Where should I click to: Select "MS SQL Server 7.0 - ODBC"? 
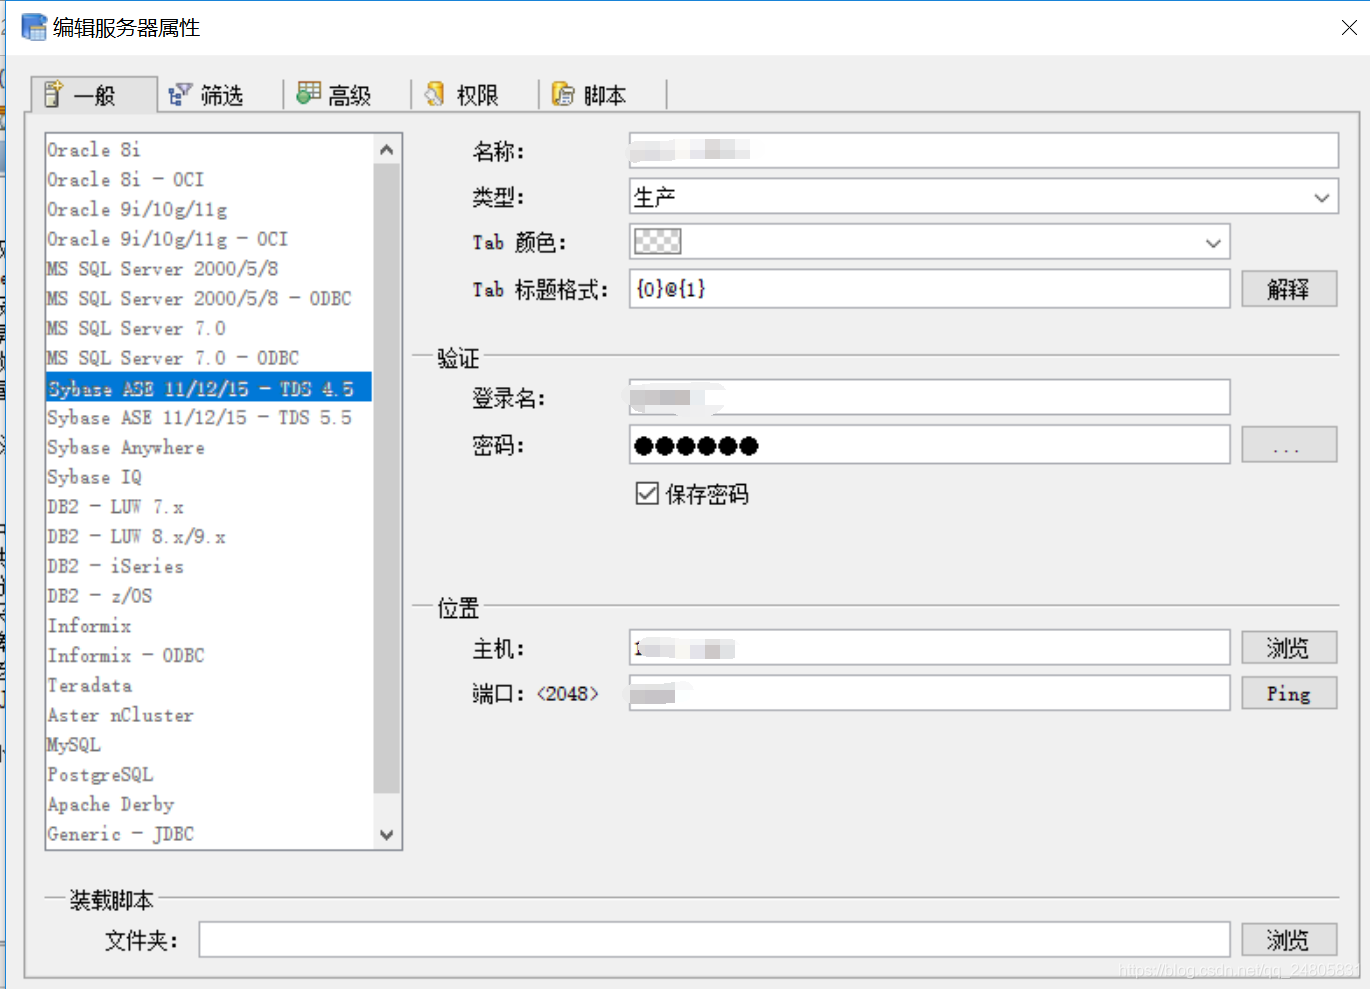pos(209,358)
